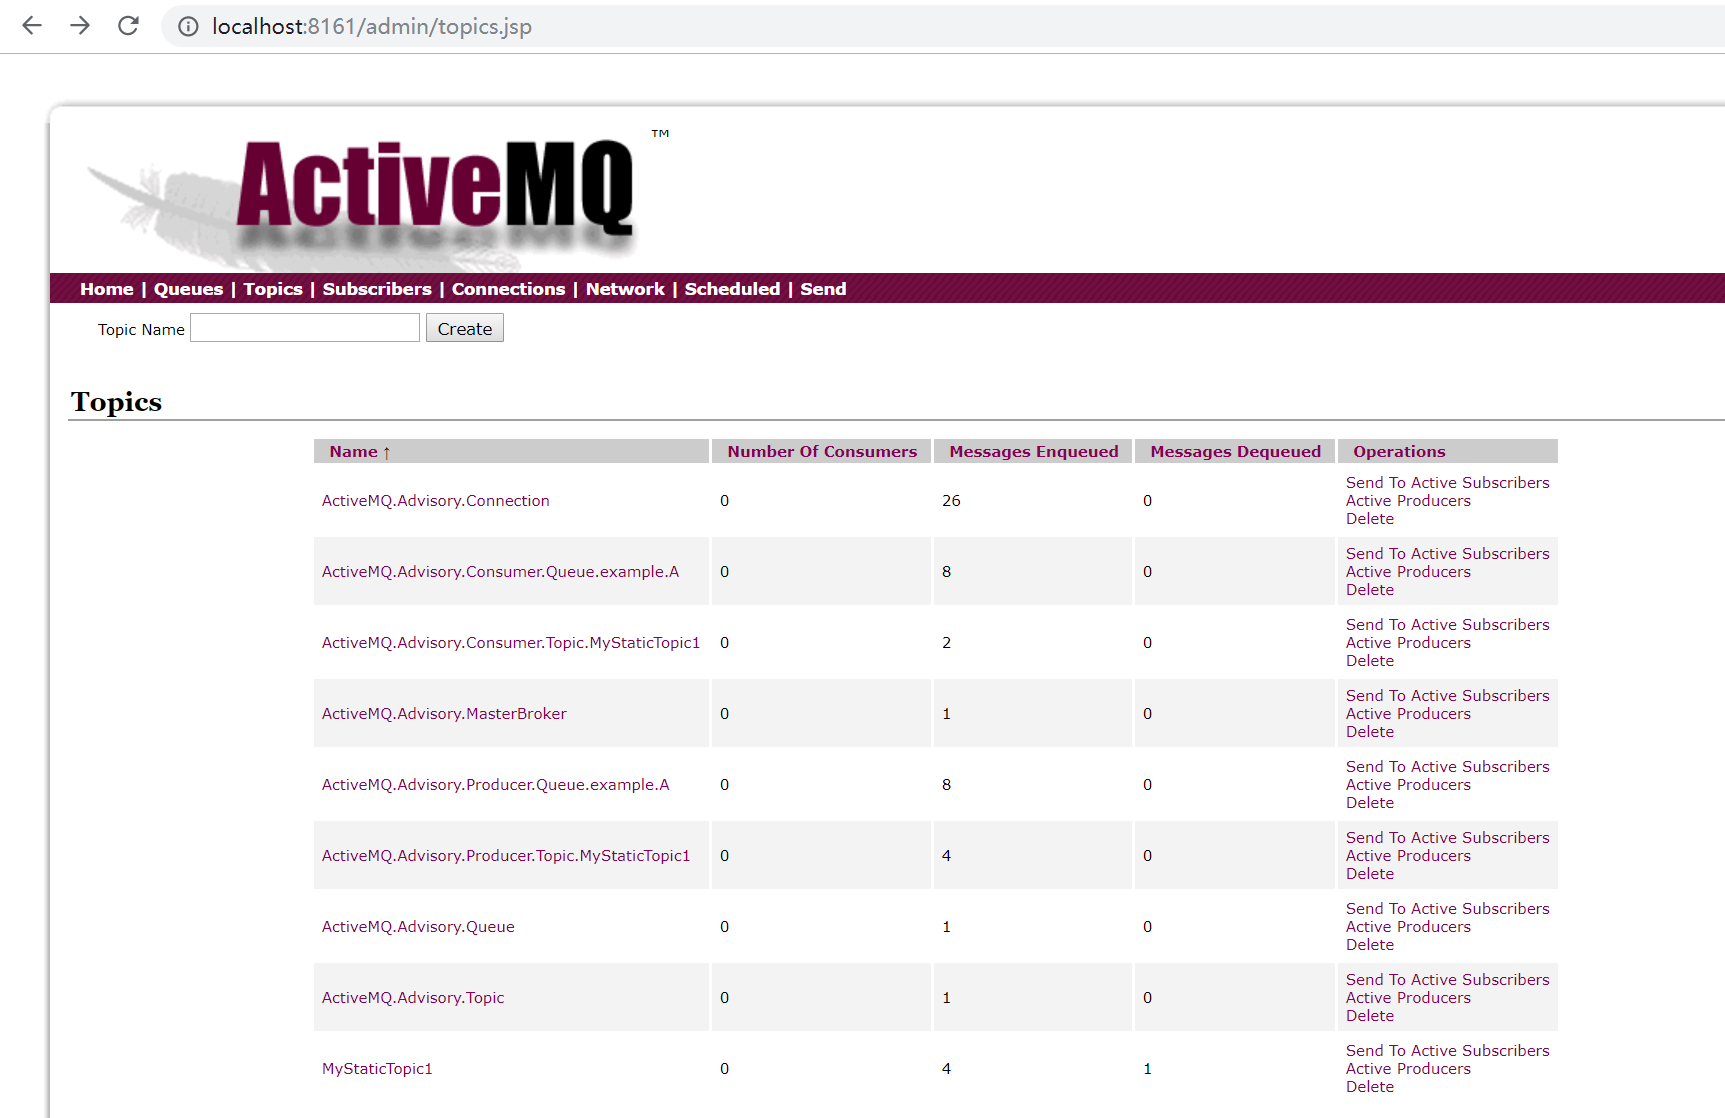Focus the Topic Name input field
The width and height of the screenshot is (1725, 1118).
[305, 328]
